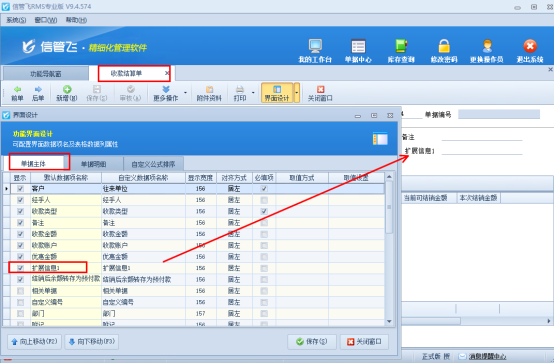Click 新增 green plus toolbar icon
This screenshot has height=364, width=554.
tap(67, 89)
